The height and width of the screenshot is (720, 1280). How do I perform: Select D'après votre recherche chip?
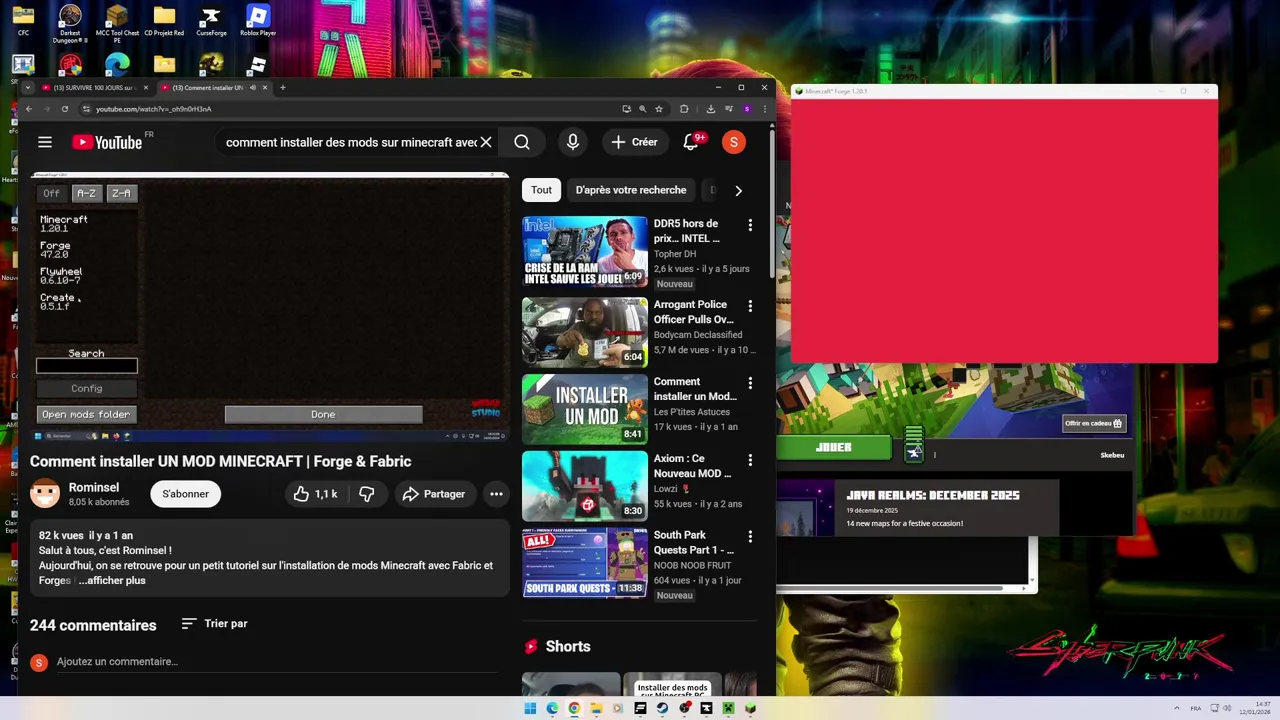point(631,190)
